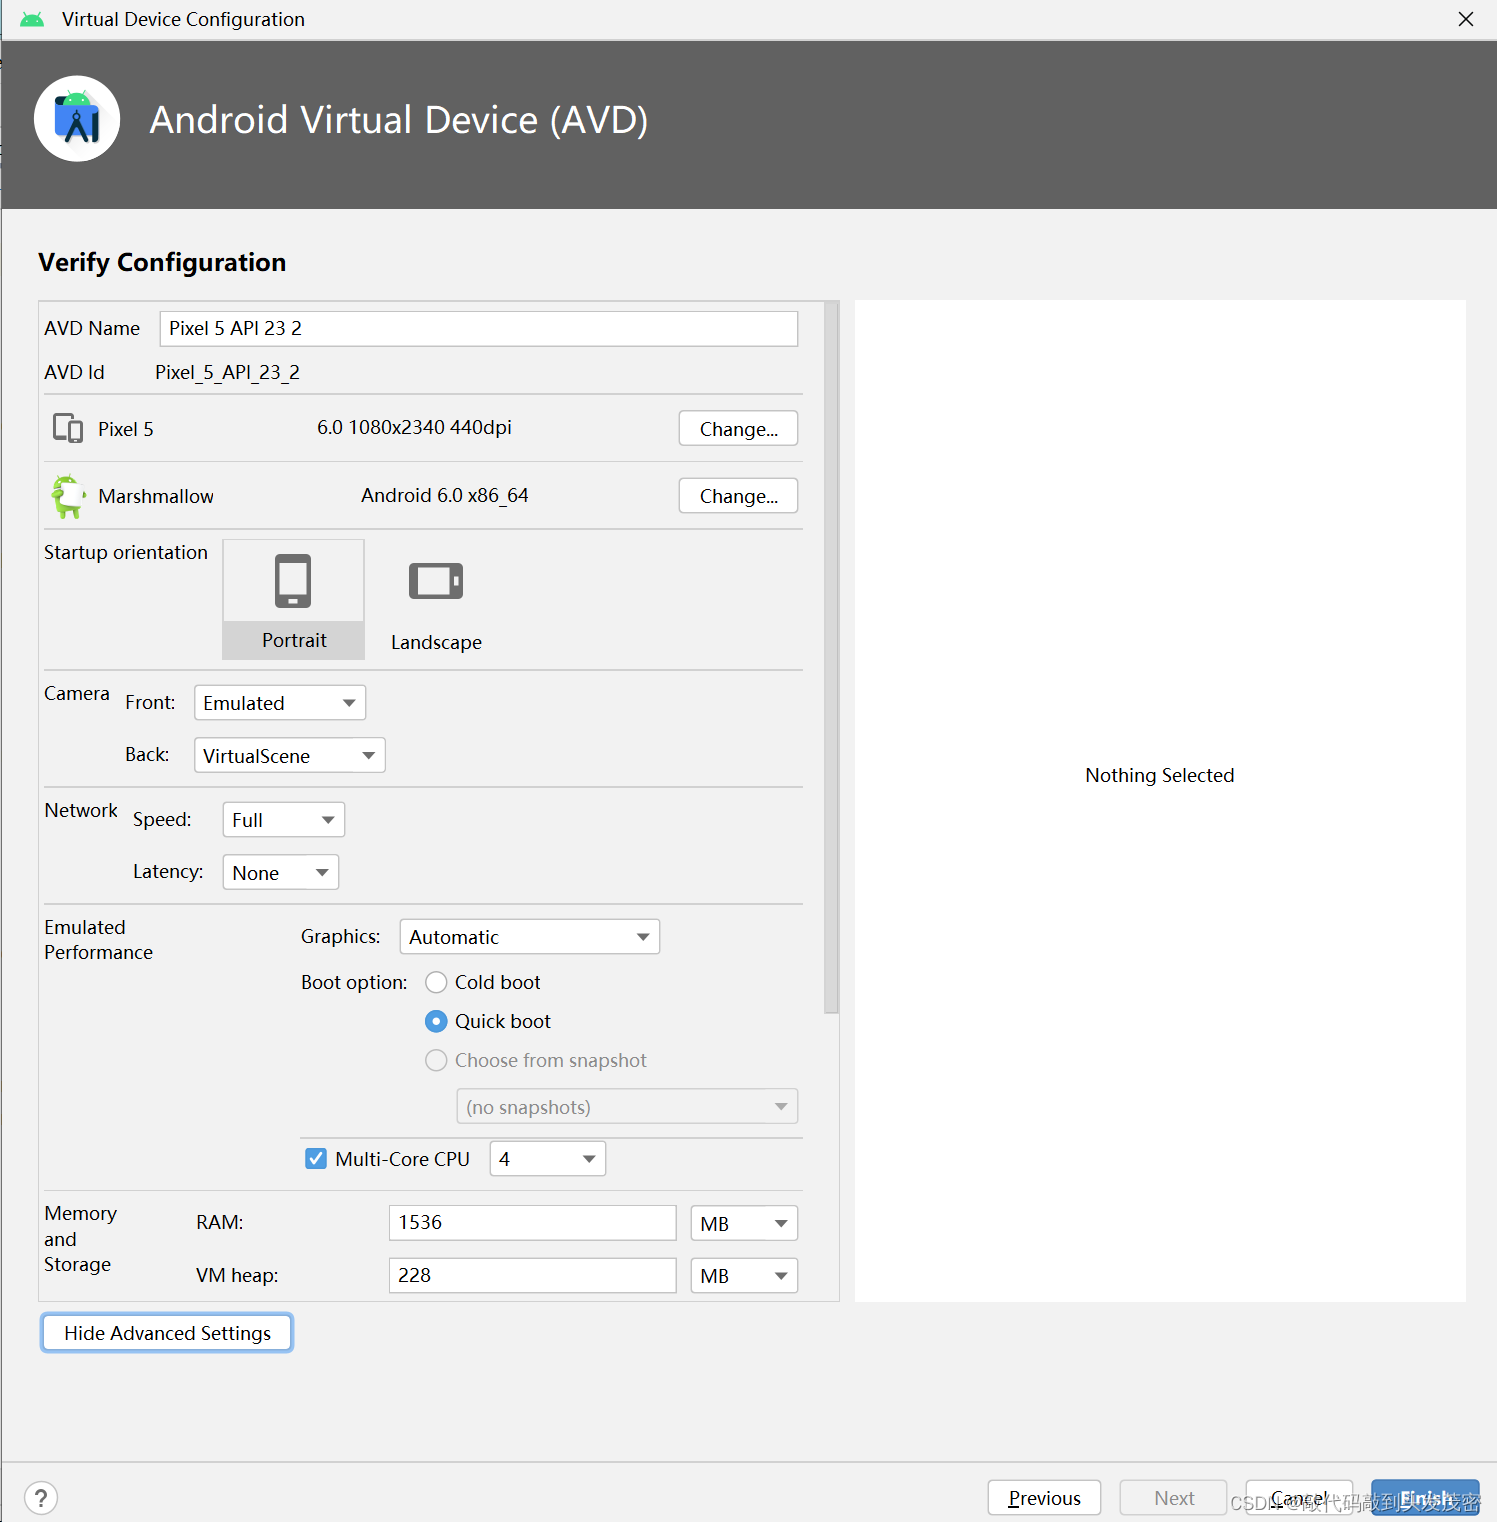The height and width of the screenshot is (1522, 1497).
Task: Click the Emulated Performance label
Action: pyautogui.click(x=99, y=939)
